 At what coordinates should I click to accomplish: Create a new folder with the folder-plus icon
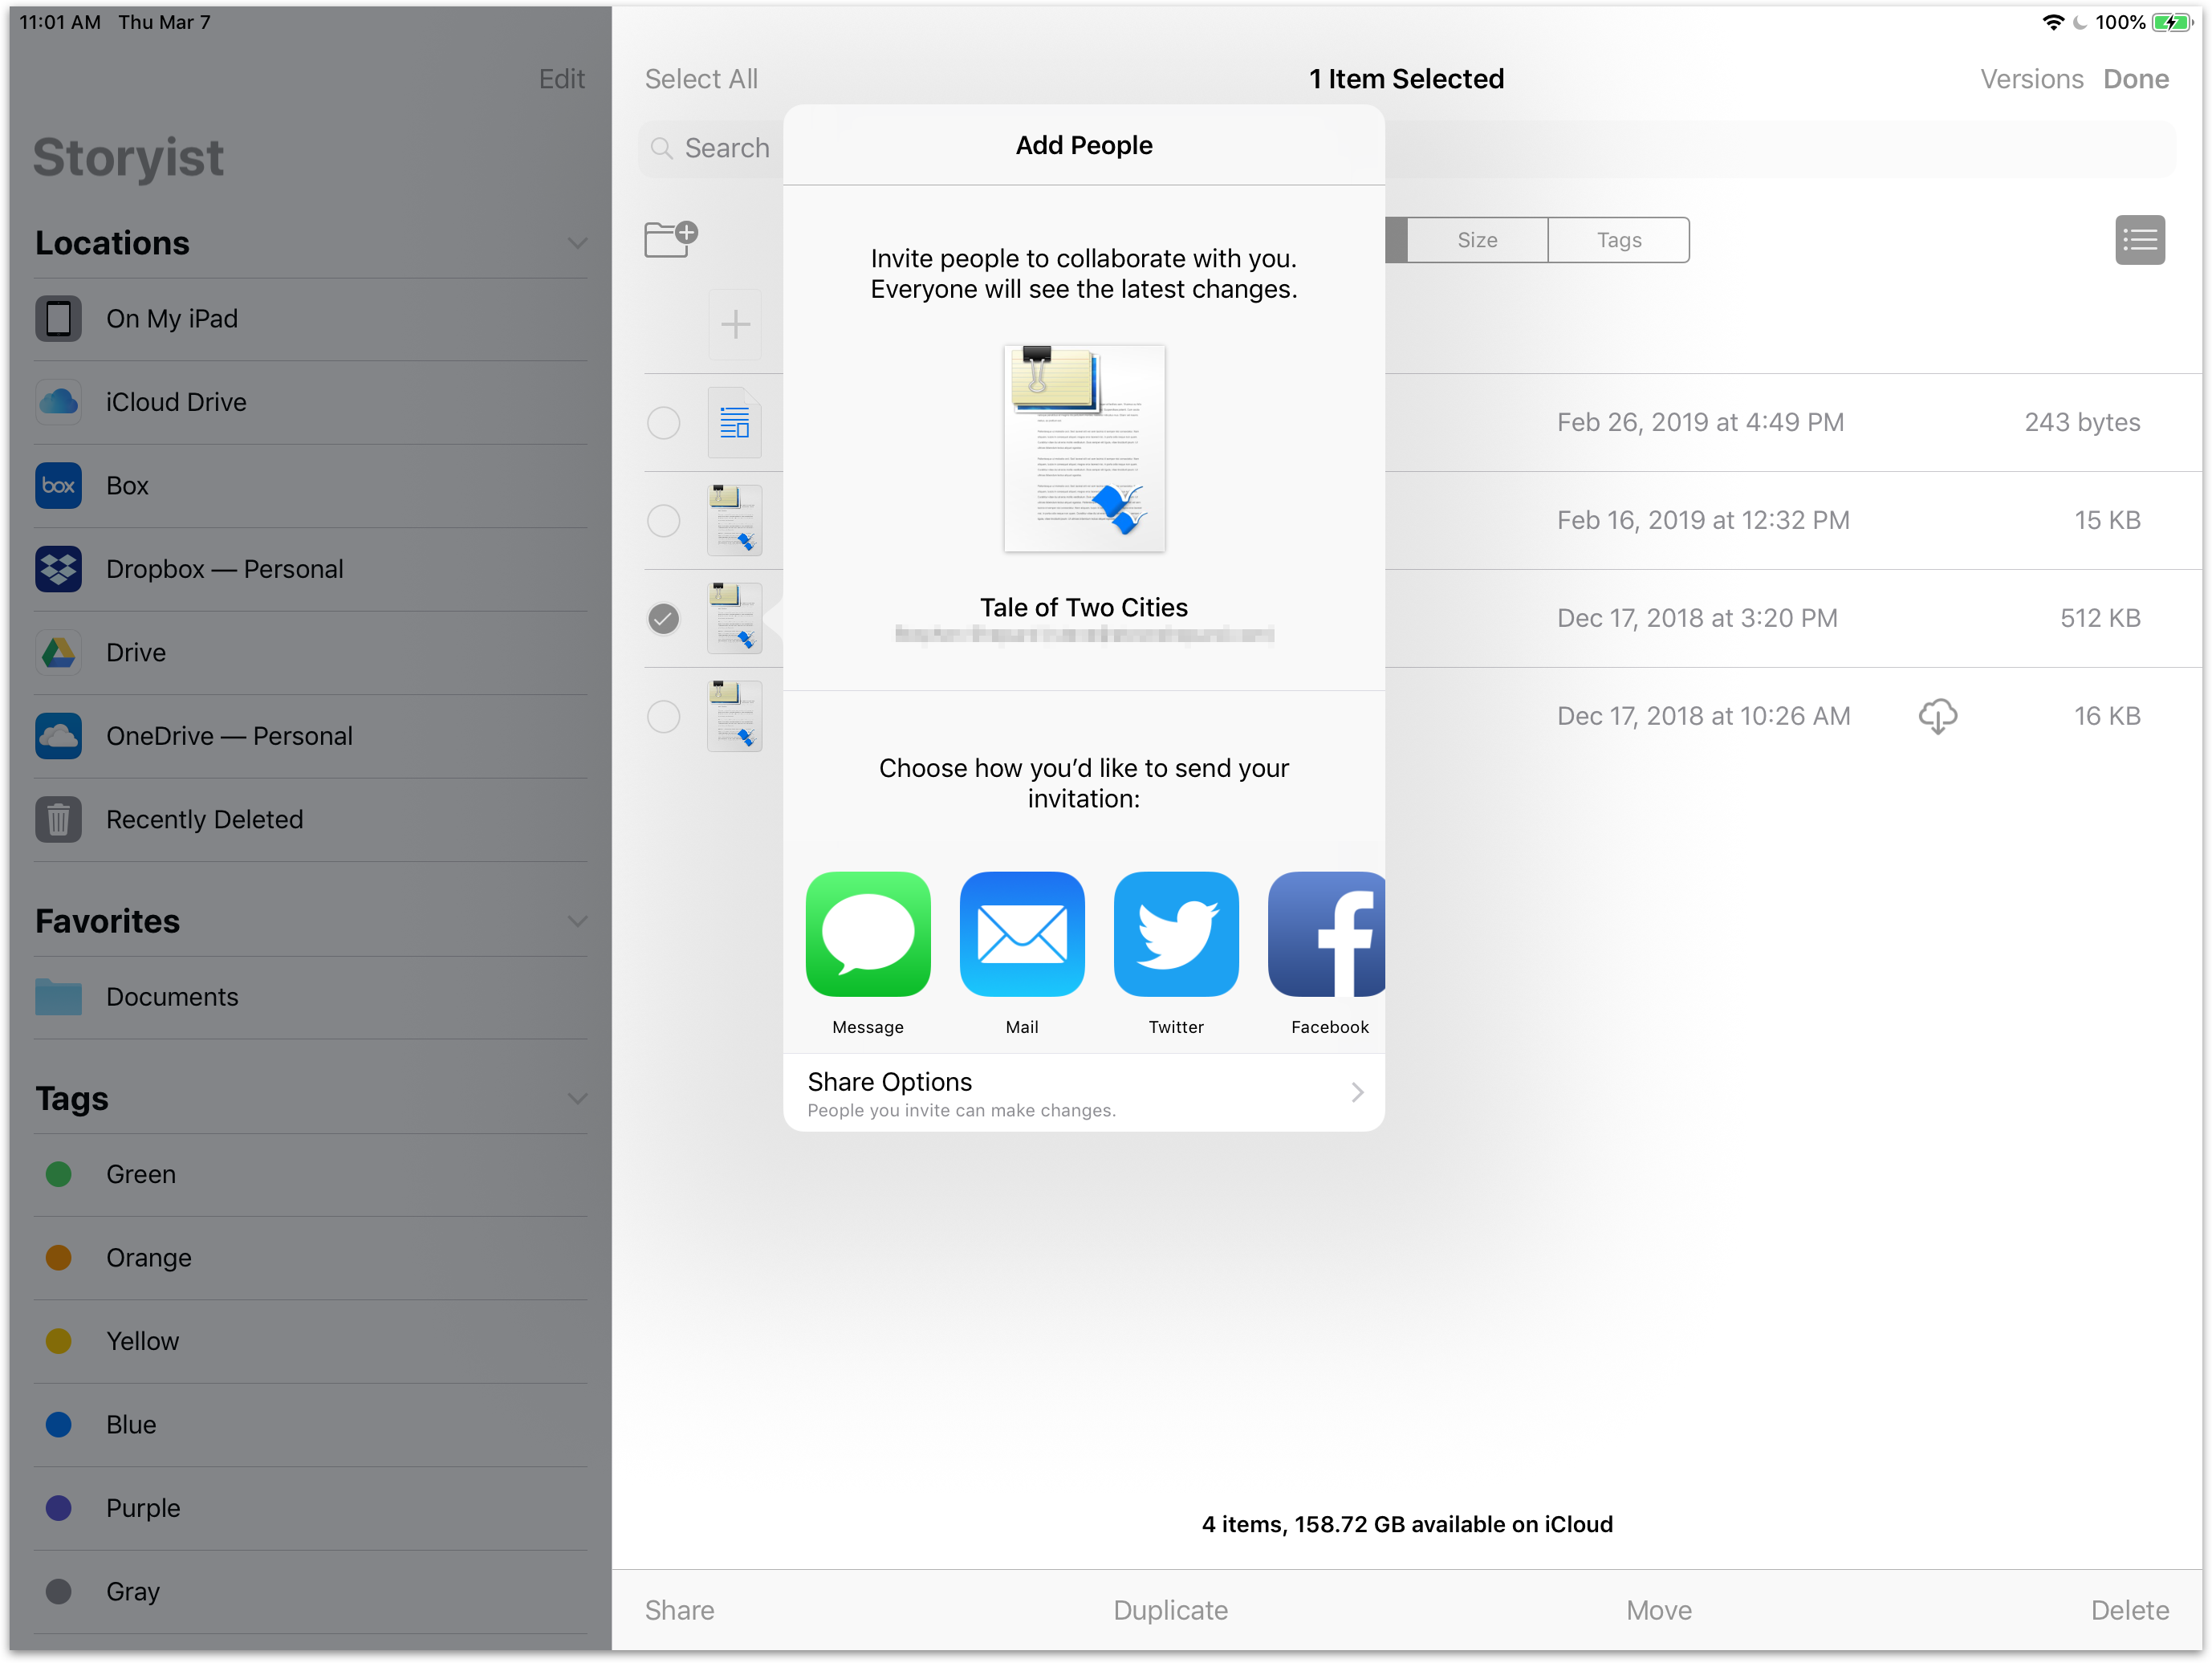[x=671, y=240]
